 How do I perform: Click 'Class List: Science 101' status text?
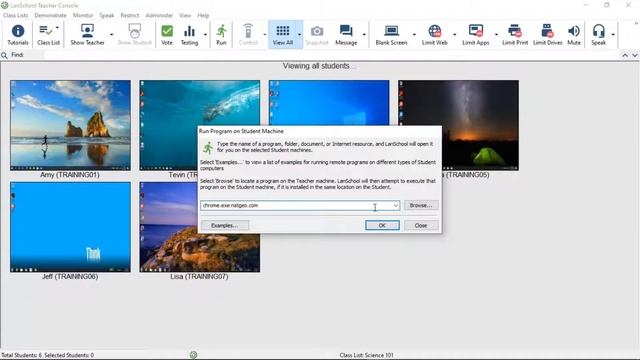366,355
